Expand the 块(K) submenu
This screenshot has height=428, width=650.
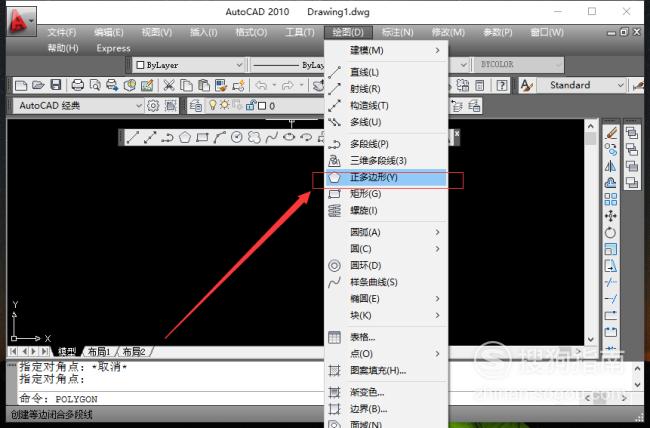pyautogui.click(x=386, y=315)
